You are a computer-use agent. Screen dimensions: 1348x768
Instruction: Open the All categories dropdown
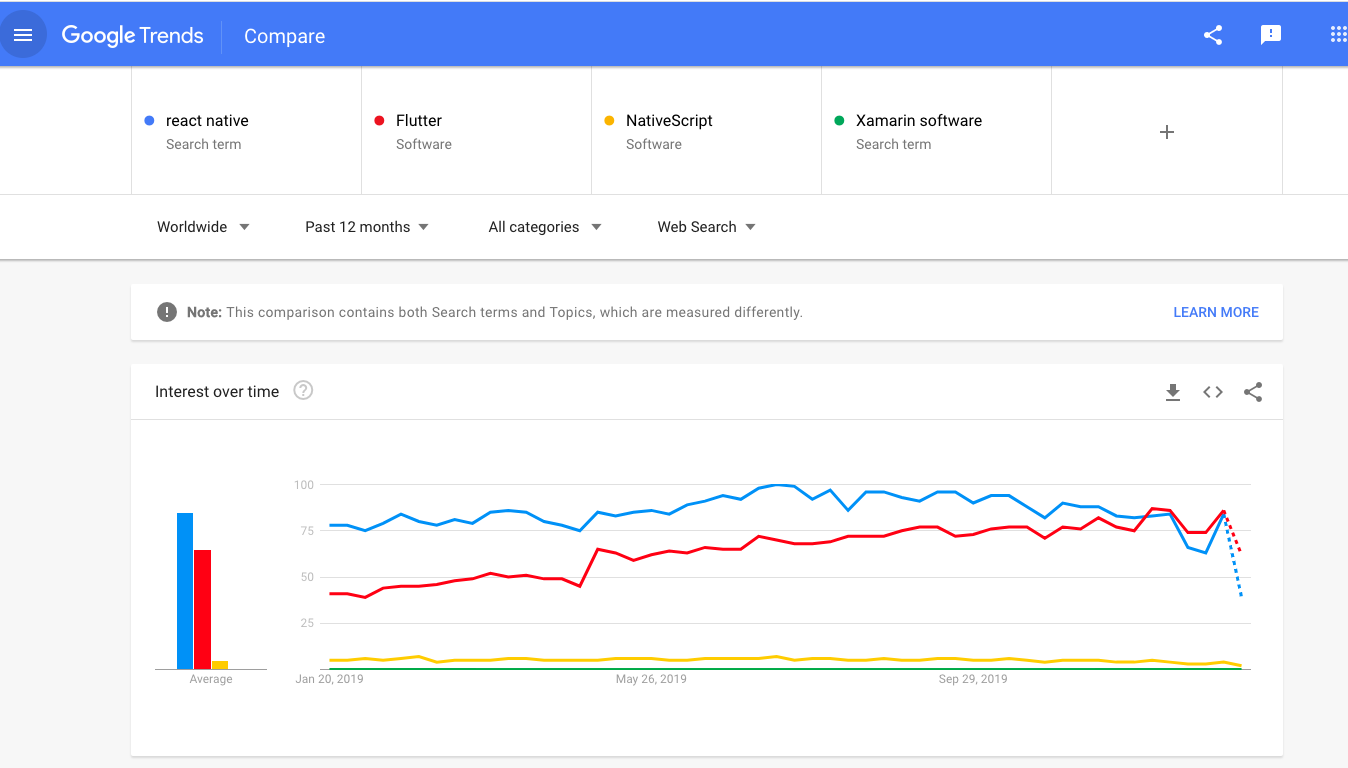pos(544,227)
